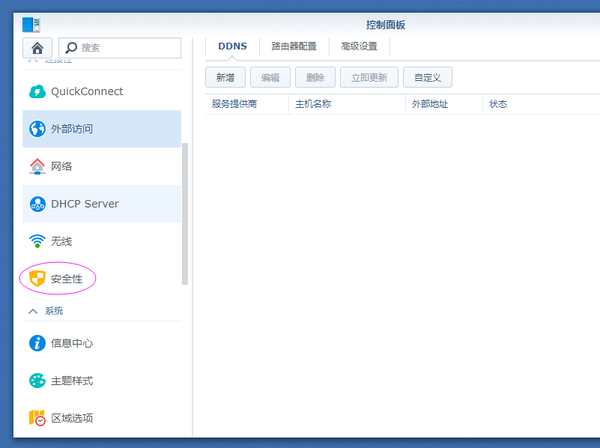Sort by 服务提供商 column header
This screenshot has height=448, width=600.
(247, 104)
